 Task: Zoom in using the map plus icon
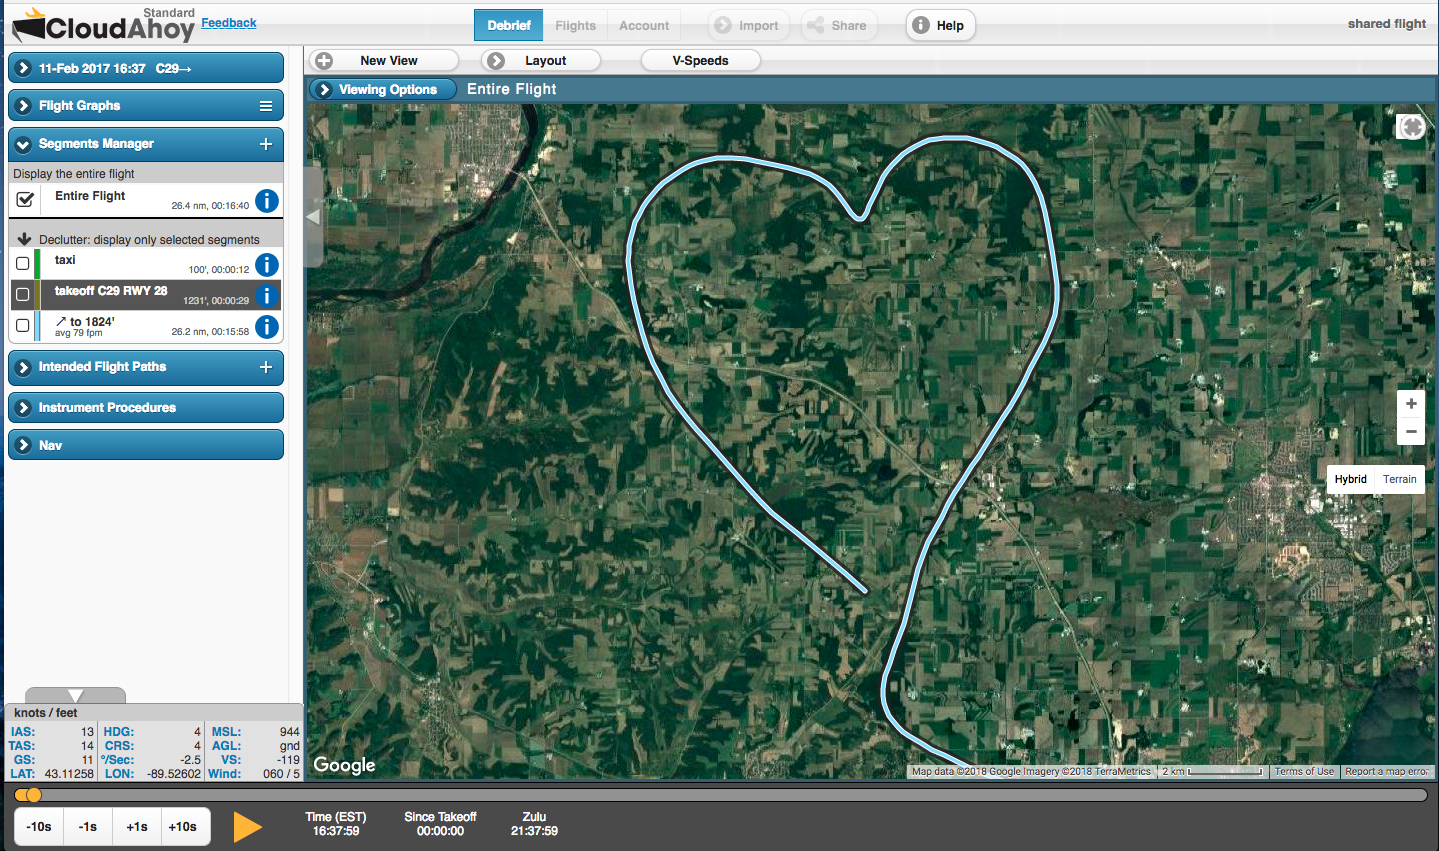1410,402
